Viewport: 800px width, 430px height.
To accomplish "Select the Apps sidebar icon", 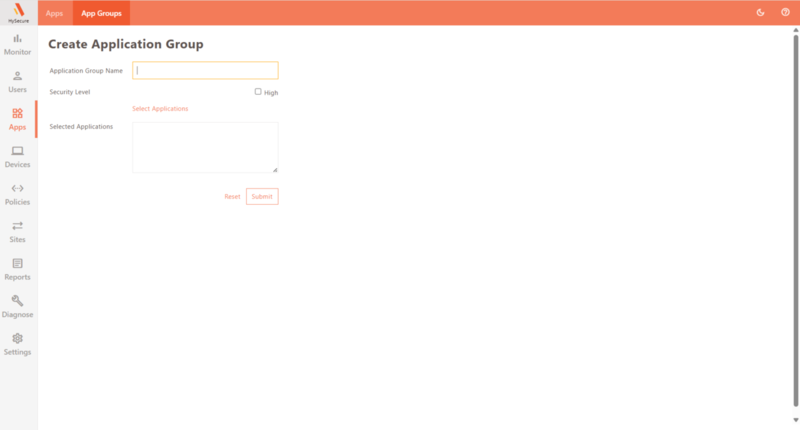I will [x=17, y=119].
